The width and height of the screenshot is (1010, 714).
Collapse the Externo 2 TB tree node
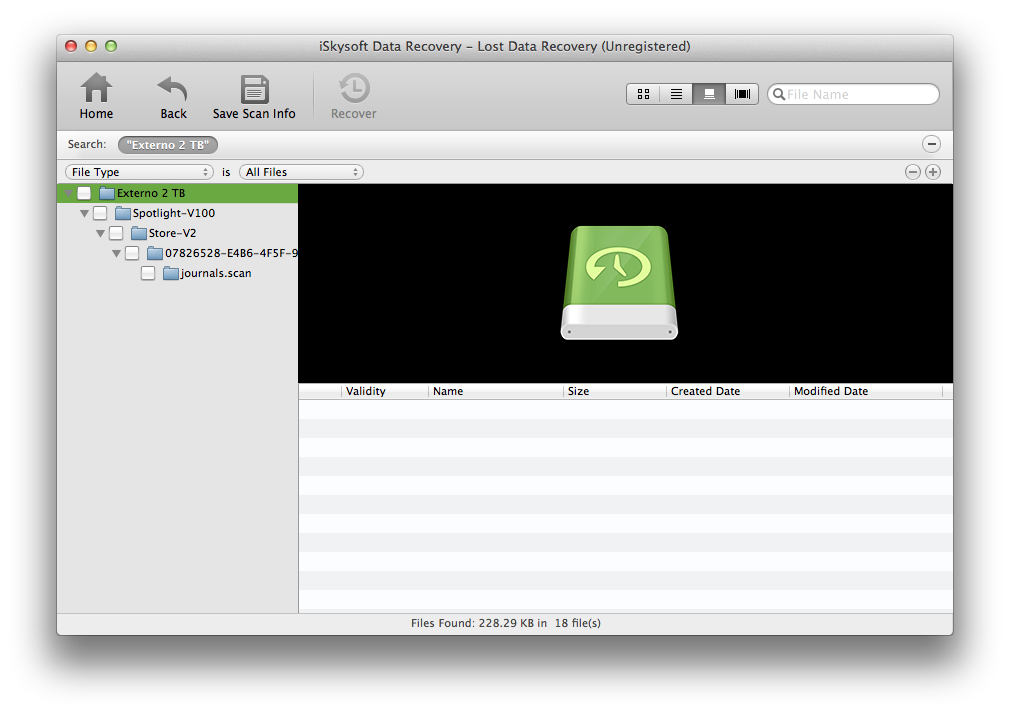(68, 193)
